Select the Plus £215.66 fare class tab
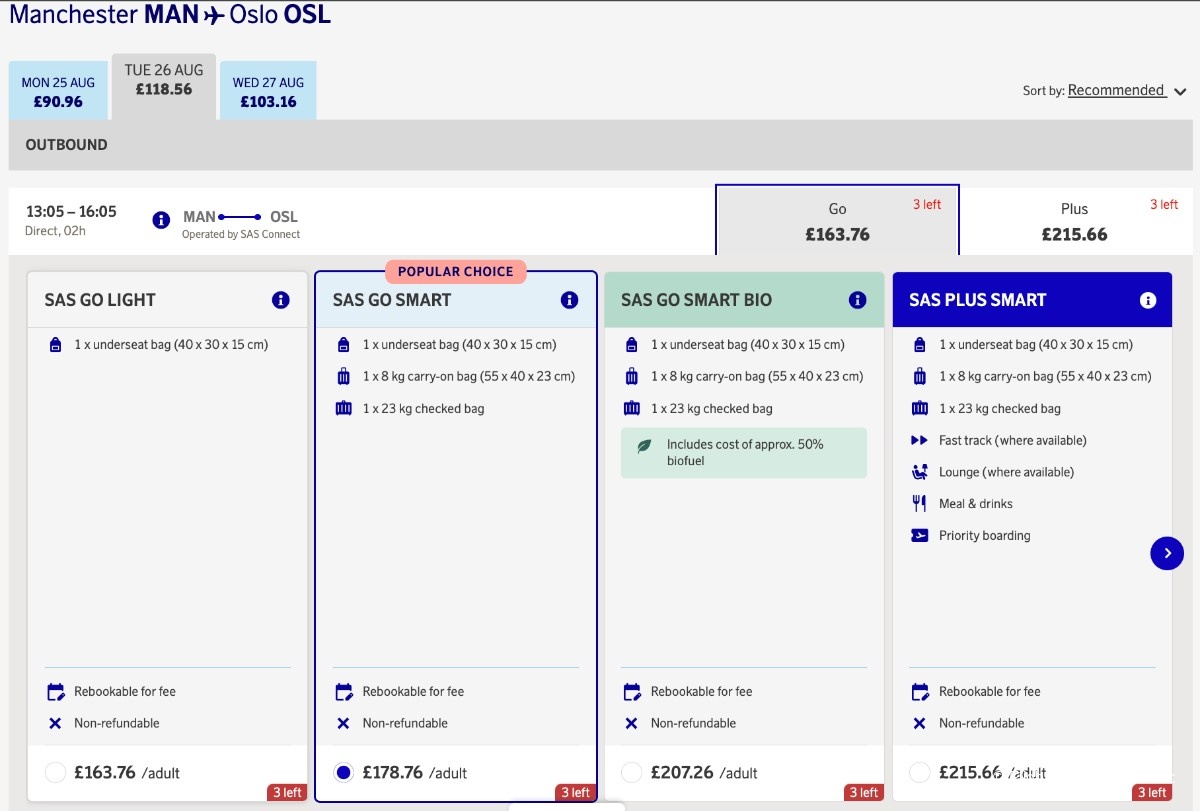 tap(1075, 221)
